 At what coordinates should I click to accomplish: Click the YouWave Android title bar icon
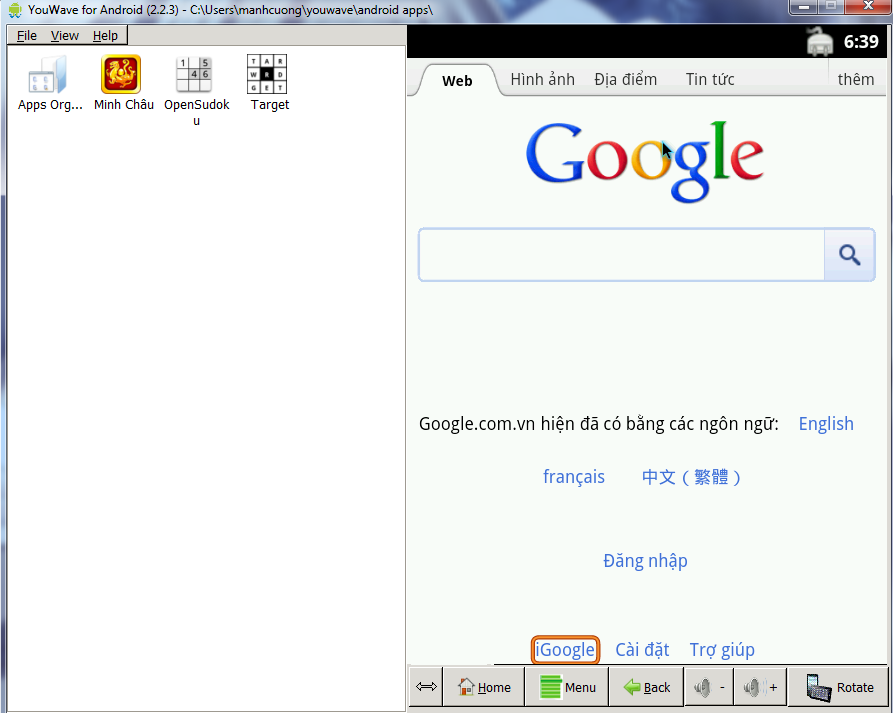15,10
